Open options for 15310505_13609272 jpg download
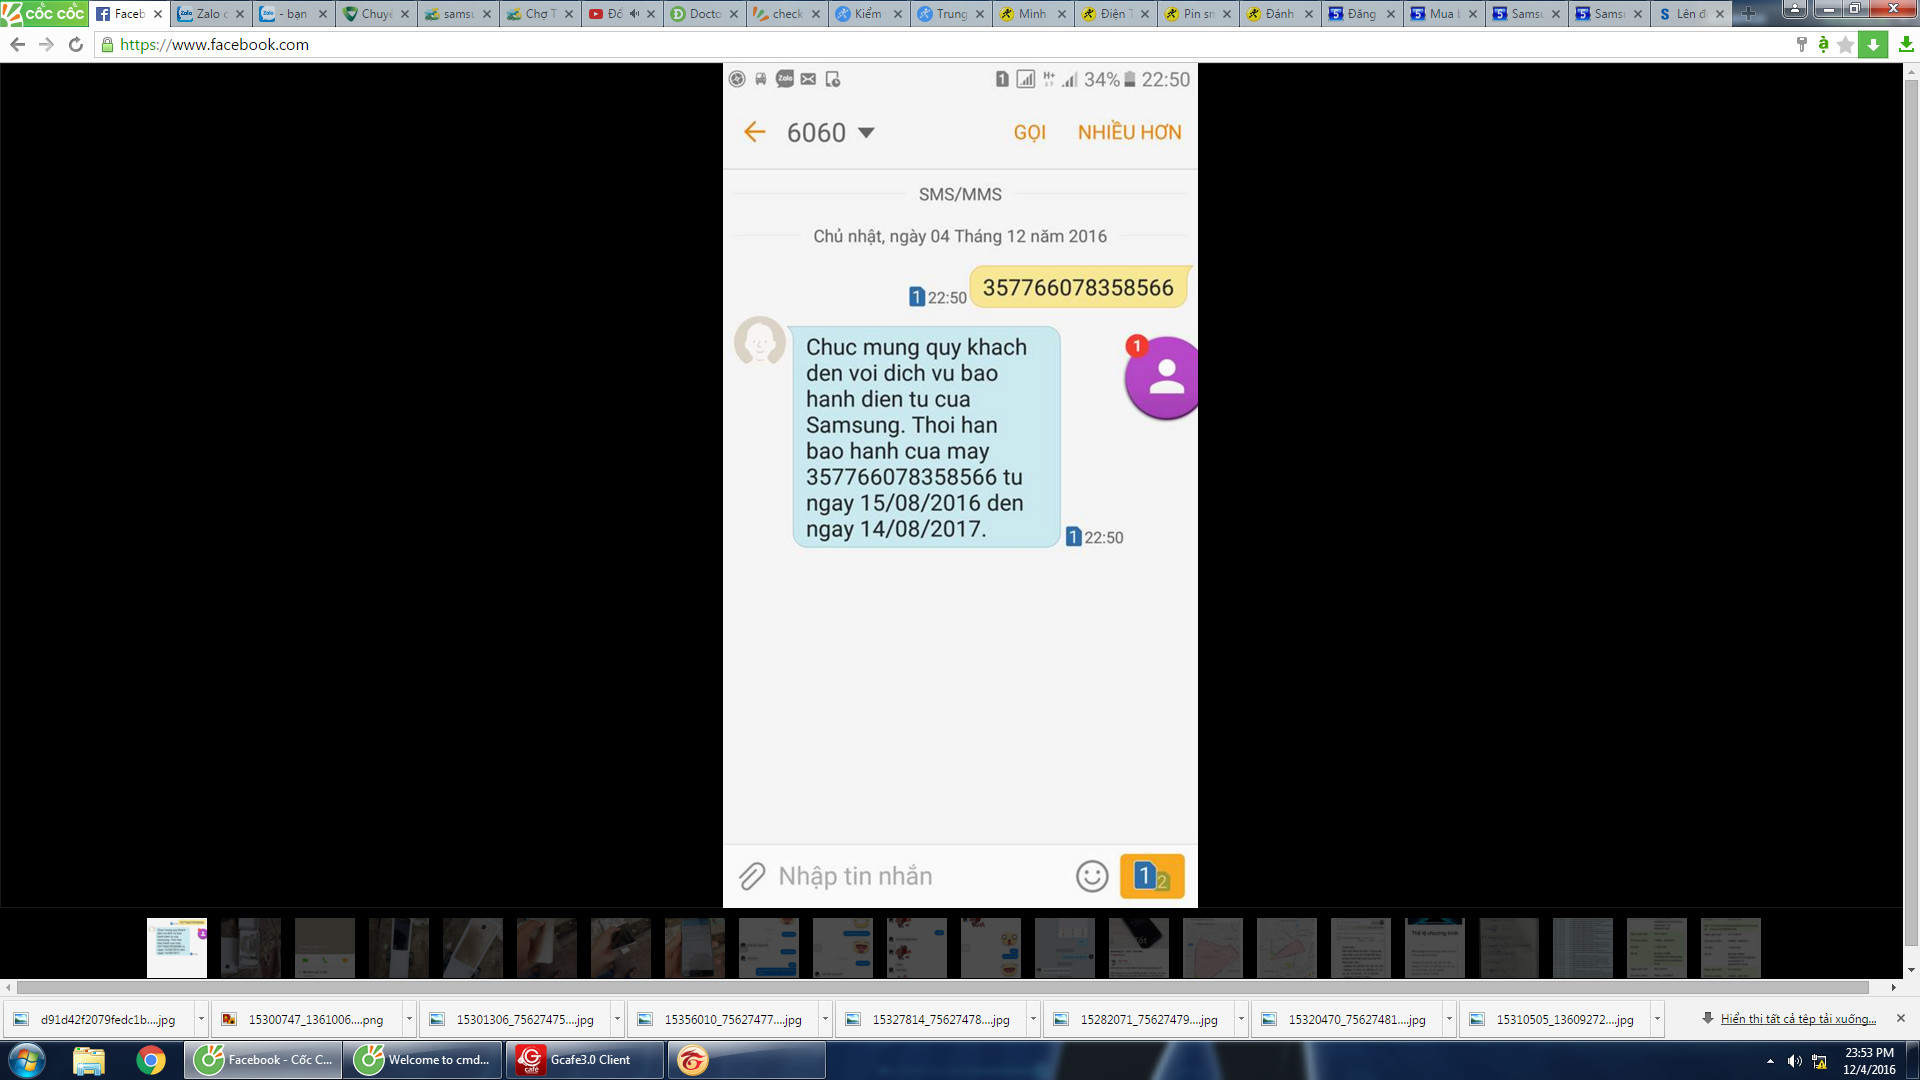 1657,1019
